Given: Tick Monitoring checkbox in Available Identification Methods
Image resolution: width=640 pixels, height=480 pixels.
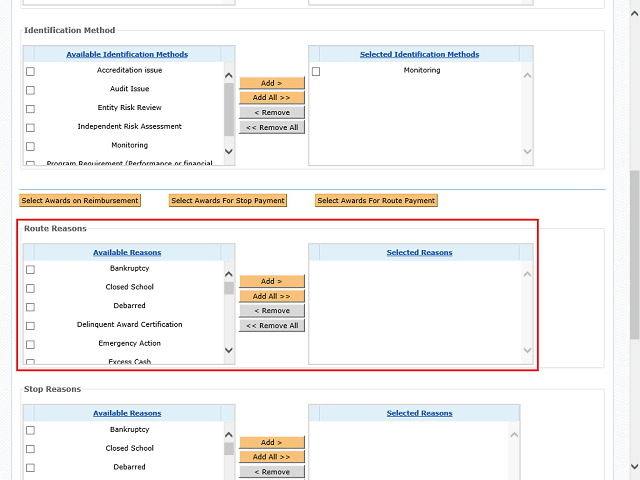Looking at the screenshot, I should 30,147.
